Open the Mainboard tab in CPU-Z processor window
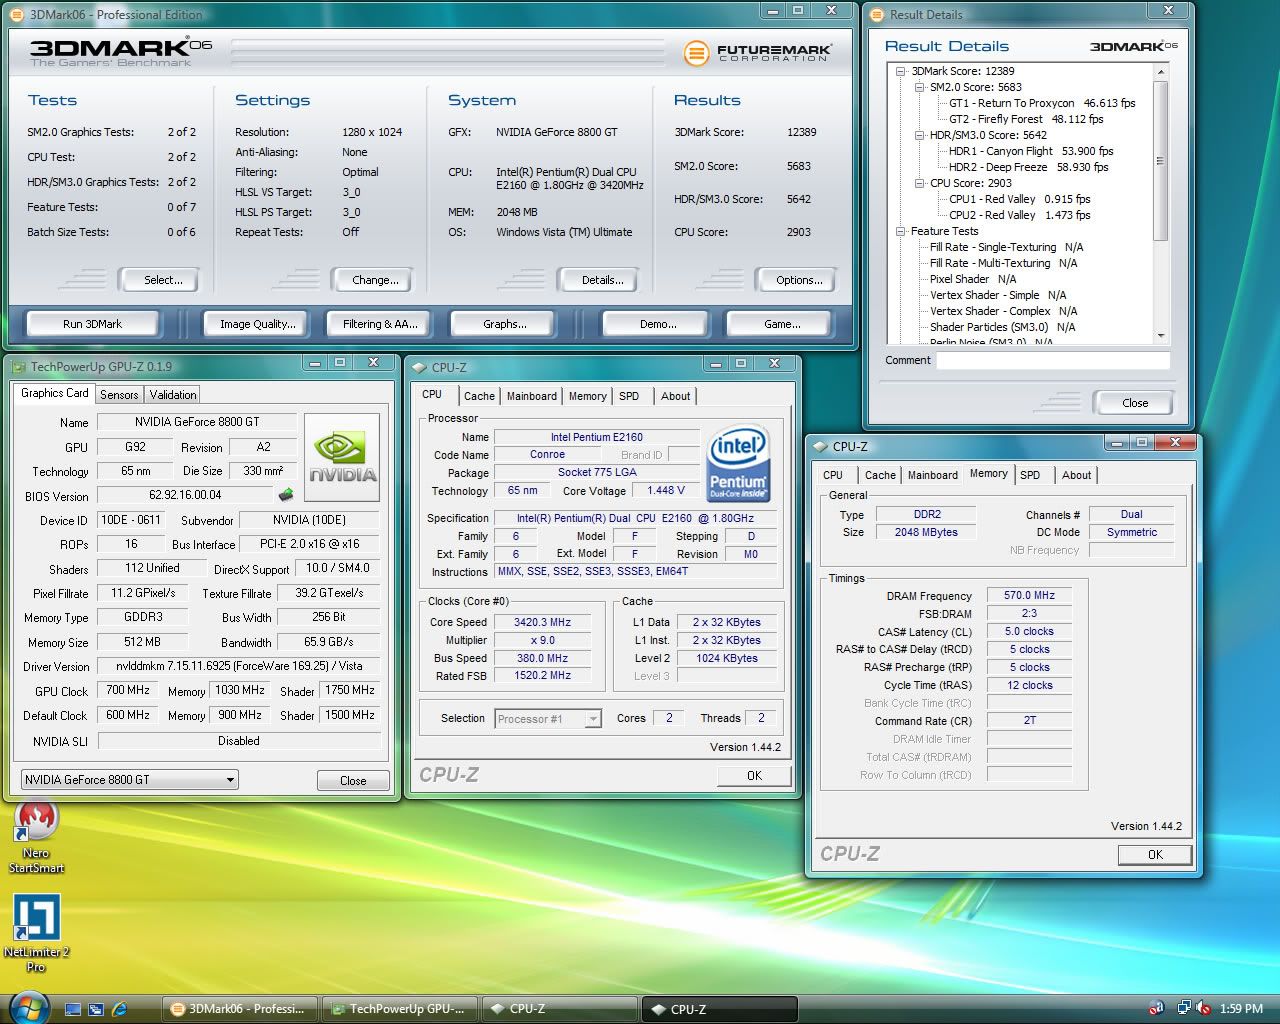 [x=531, y=396]
